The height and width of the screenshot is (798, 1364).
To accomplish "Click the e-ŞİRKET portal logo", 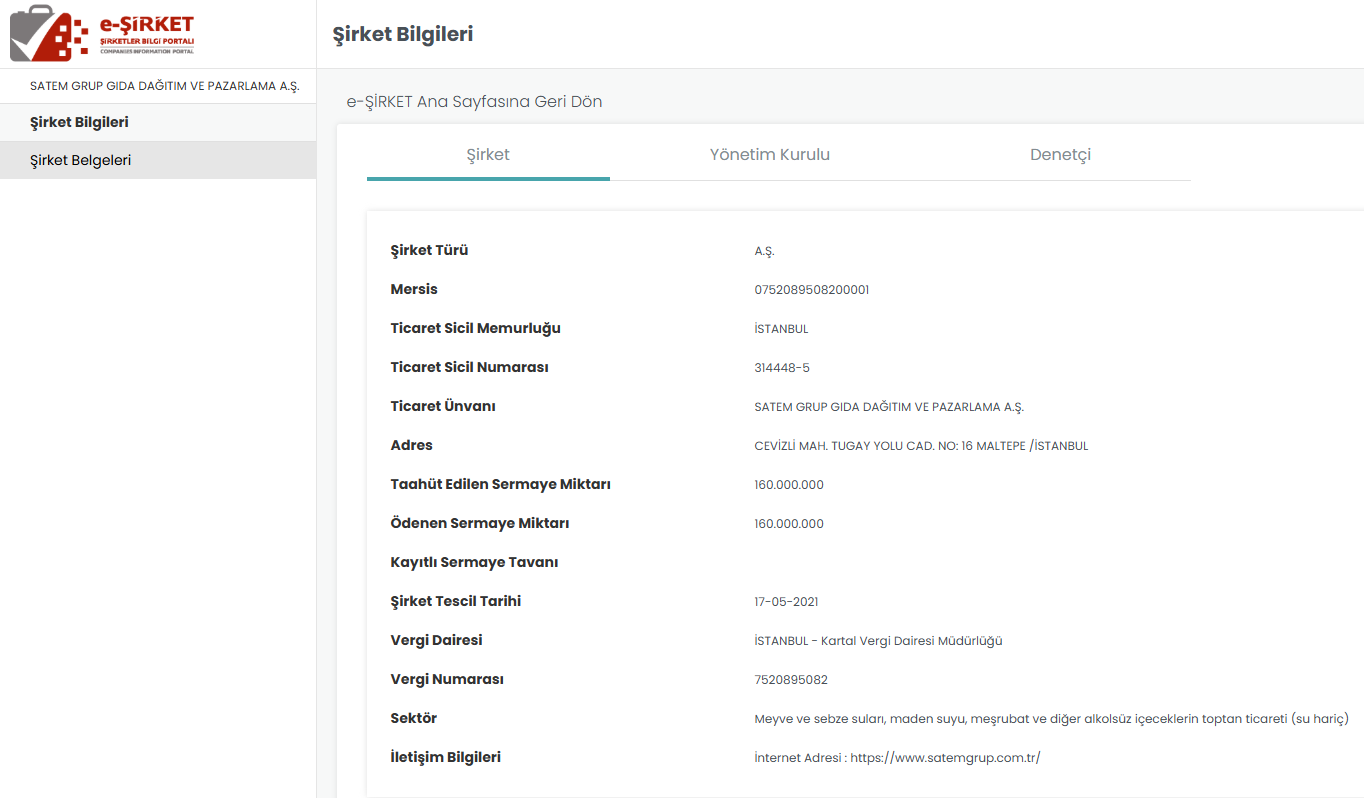I will point(103,35).
